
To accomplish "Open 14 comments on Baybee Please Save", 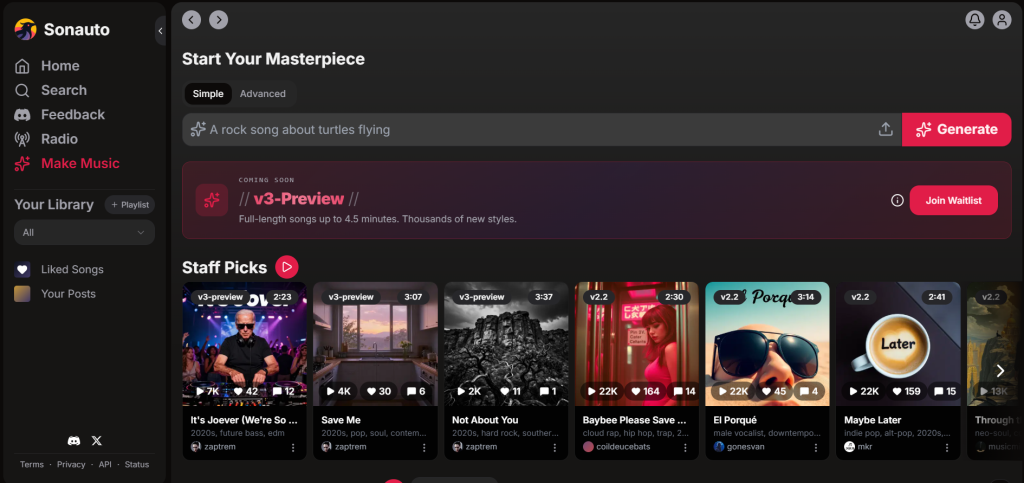I will coord(684,391).
